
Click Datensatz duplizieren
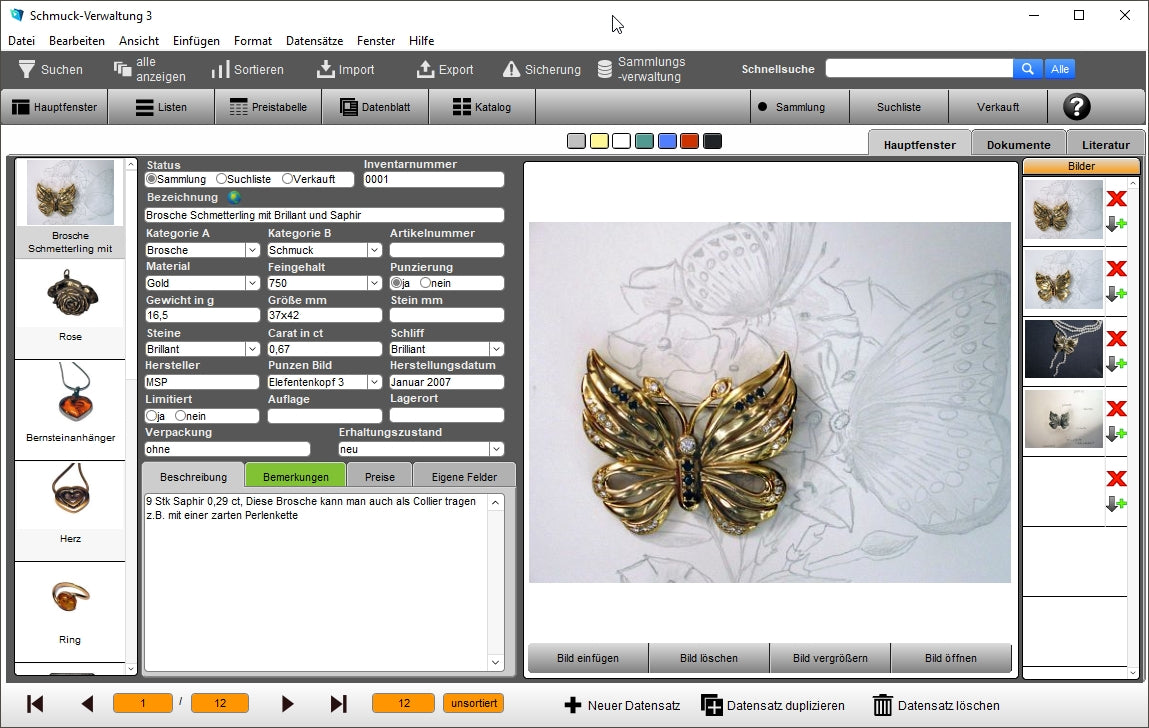(x=773, y=705)
